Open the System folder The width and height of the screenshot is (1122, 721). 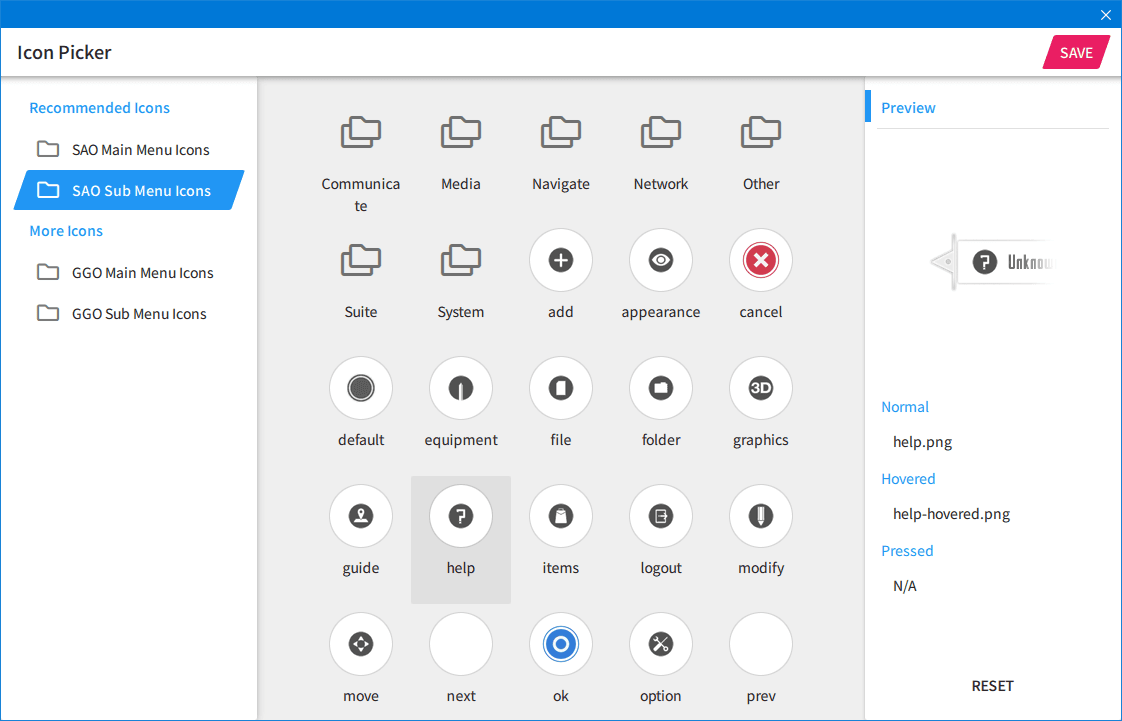[461, 260]
